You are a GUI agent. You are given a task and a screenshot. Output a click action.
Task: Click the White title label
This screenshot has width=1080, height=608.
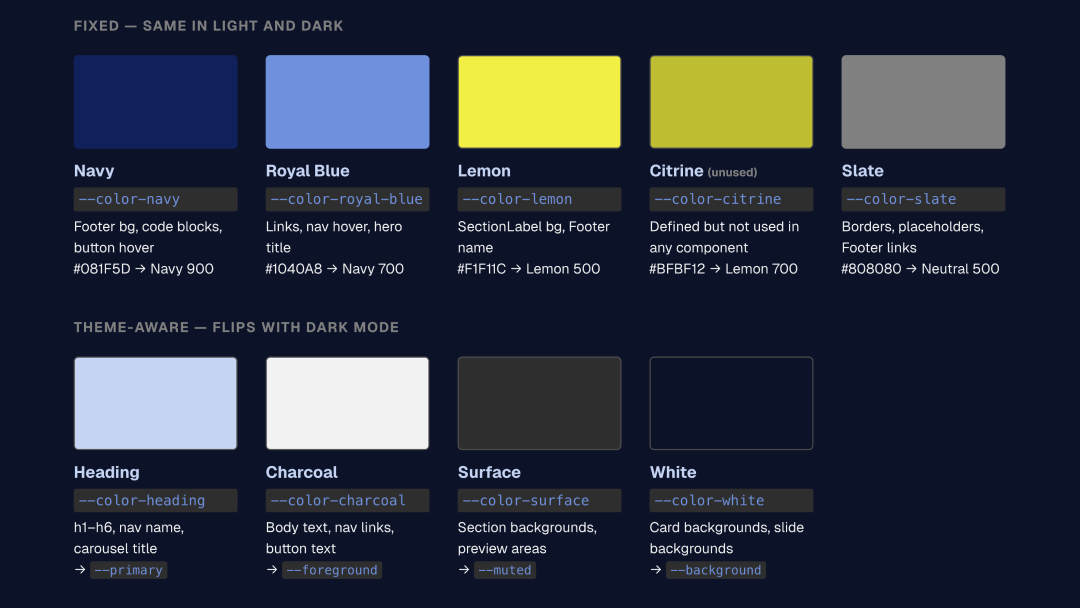[x=673, y=472]
